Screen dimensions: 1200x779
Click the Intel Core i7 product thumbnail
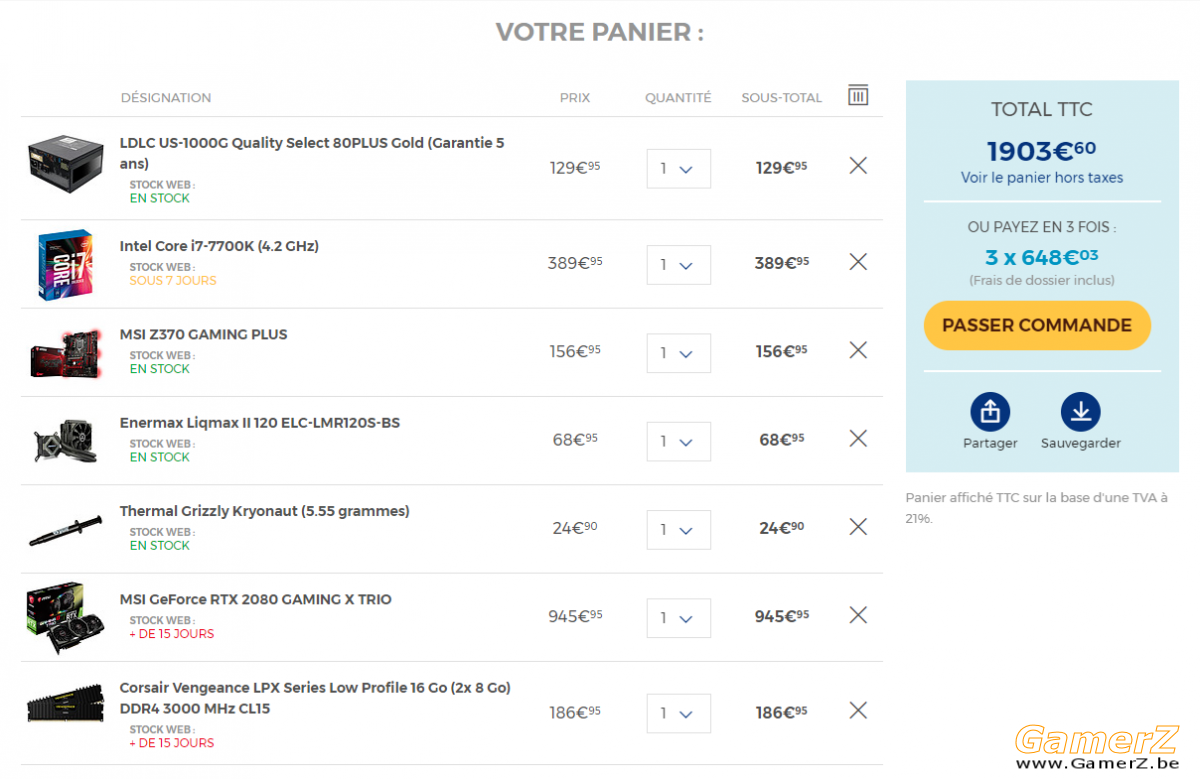[x=65, y=264]
